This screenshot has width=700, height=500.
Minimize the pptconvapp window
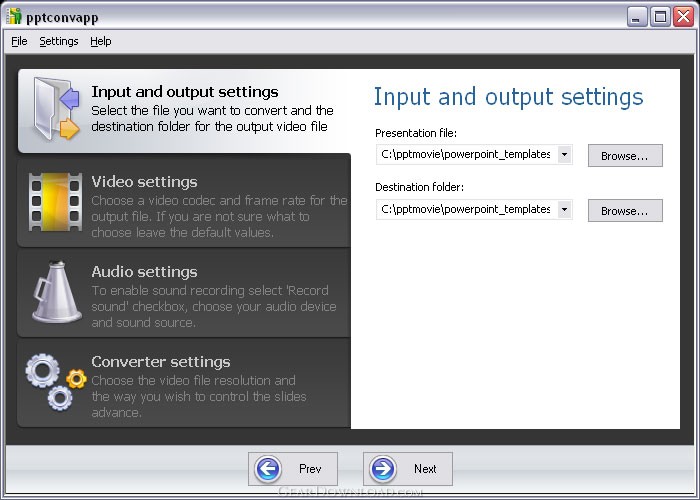(637, 17)
